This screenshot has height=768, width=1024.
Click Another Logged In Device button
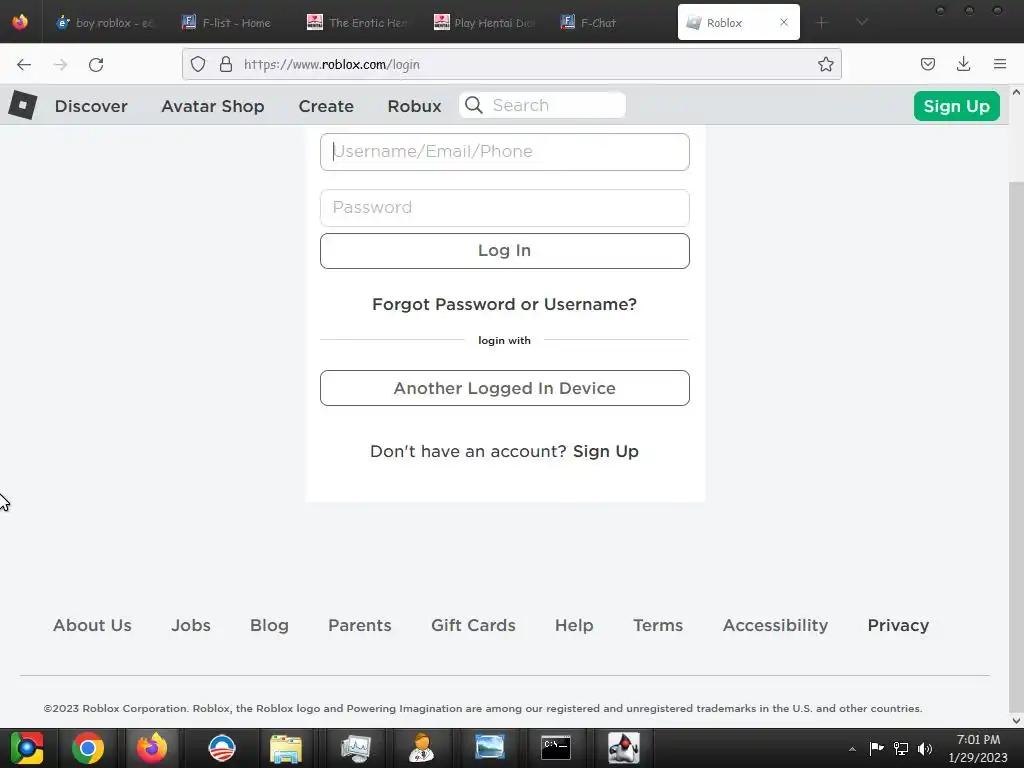[x=505, y=388]
